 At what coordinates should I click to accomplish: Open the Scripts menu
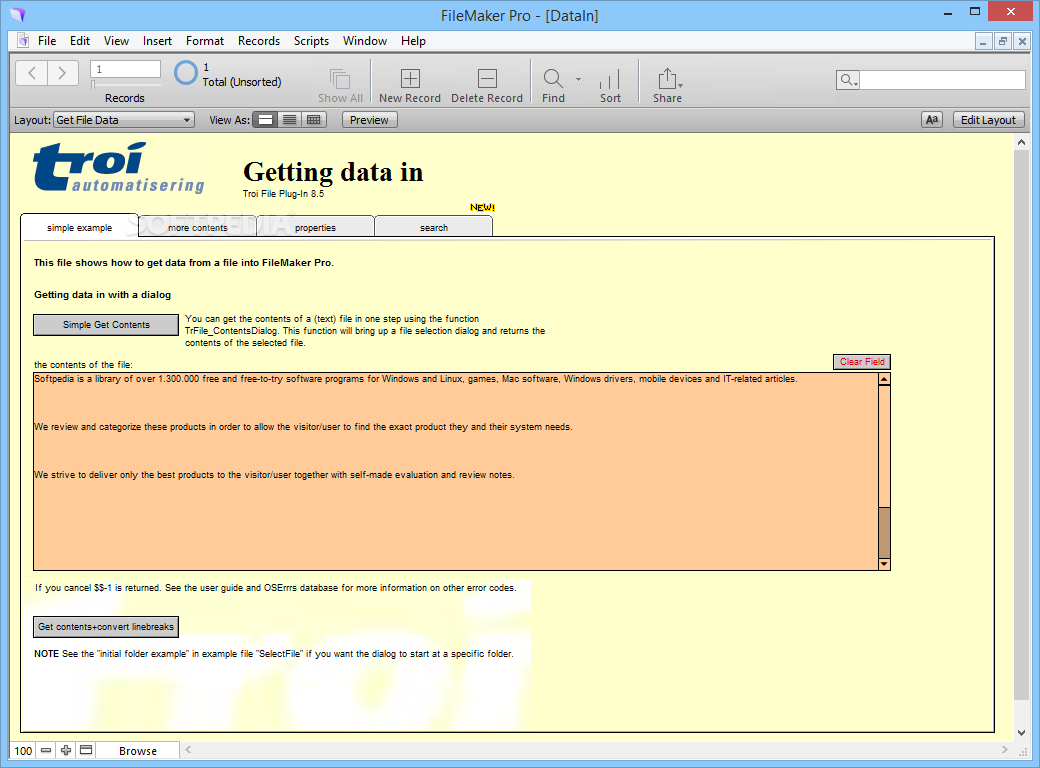click(311, 41)
